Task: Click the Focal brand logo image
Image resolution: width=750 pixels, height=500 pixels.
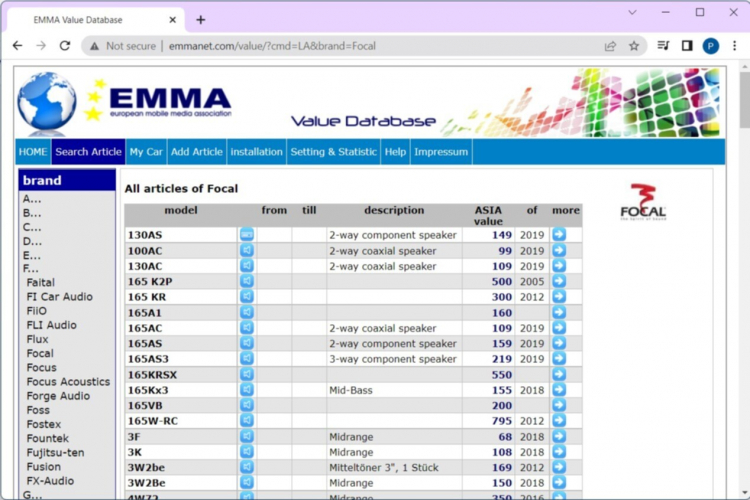Action: (643, 201)
